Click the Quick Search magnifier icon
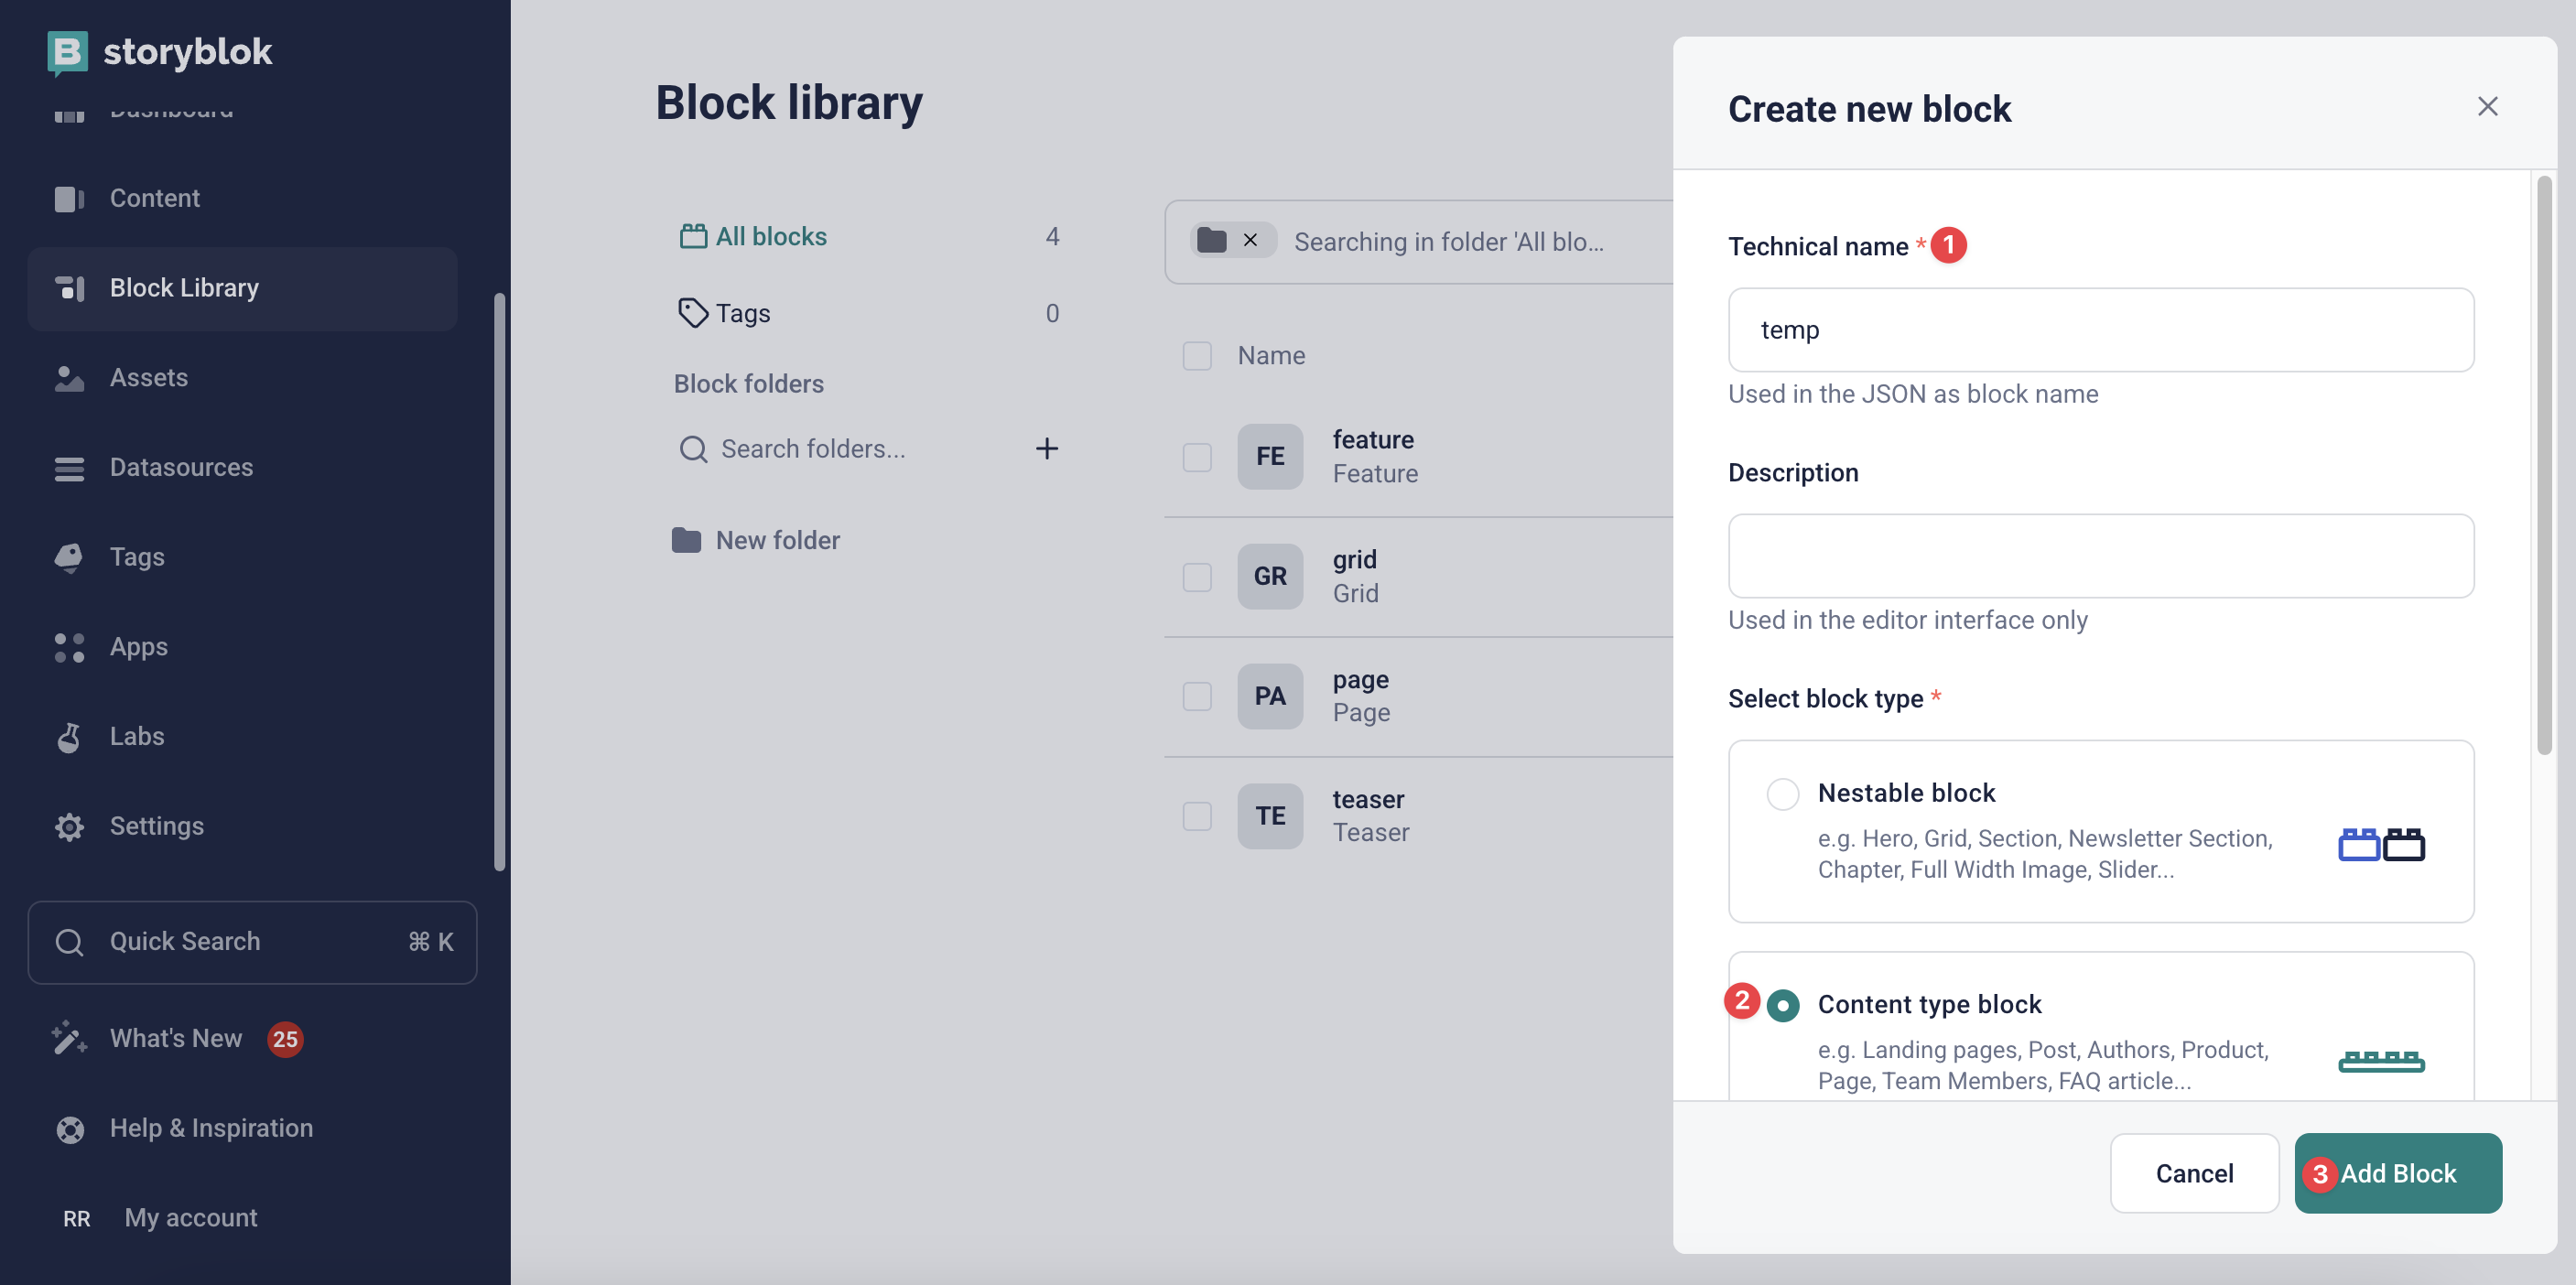 (69, 942)
